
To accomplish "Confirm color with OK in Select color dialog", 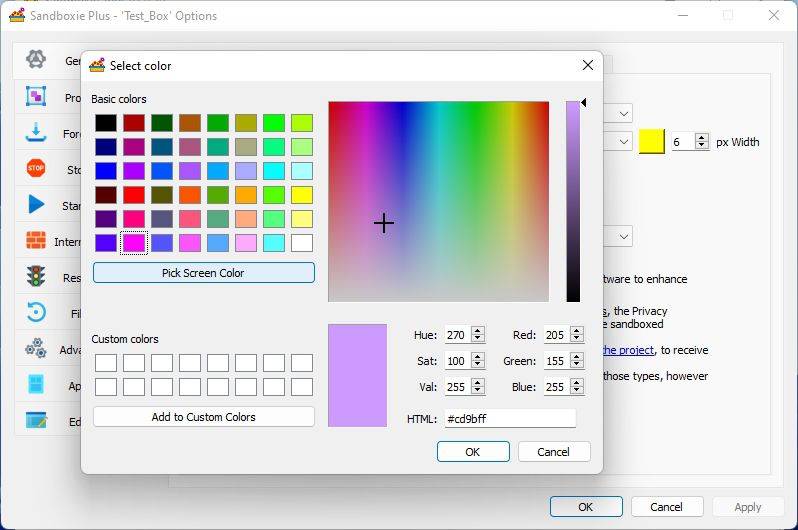I will (x=473, y=452).
